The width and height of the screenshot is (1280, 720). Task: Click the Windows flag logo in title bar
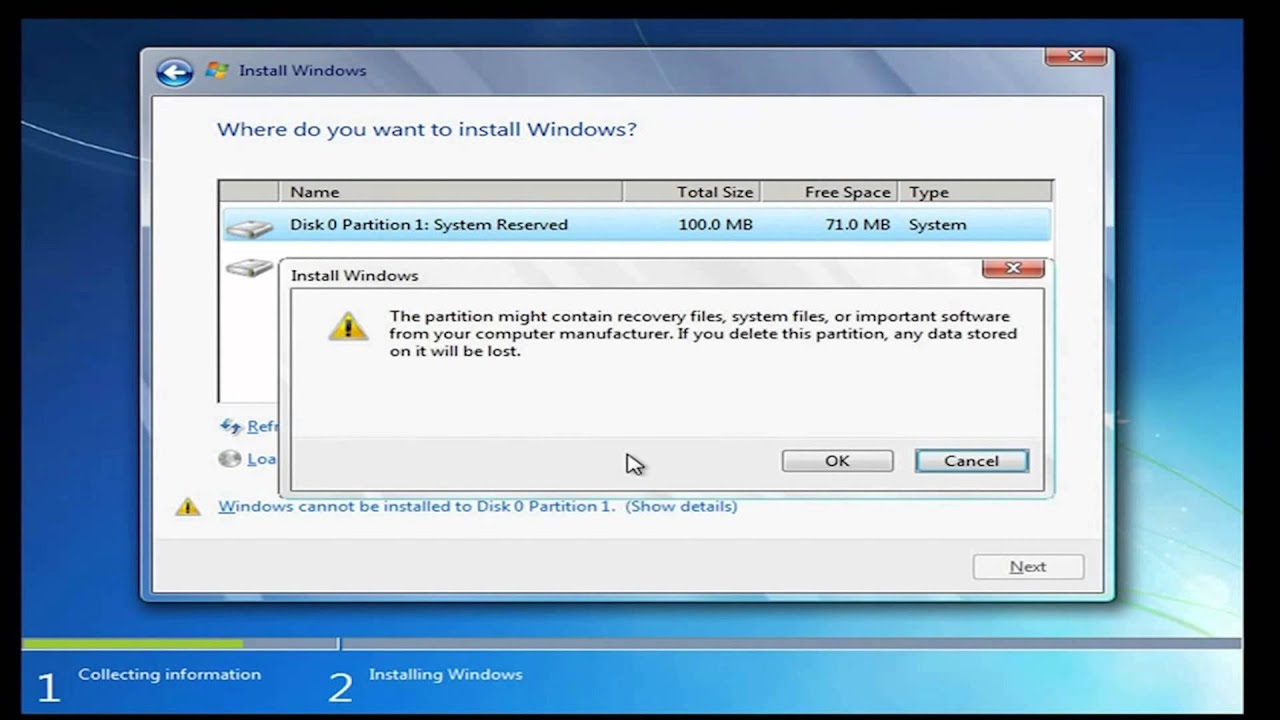click(x=216, y=70)
